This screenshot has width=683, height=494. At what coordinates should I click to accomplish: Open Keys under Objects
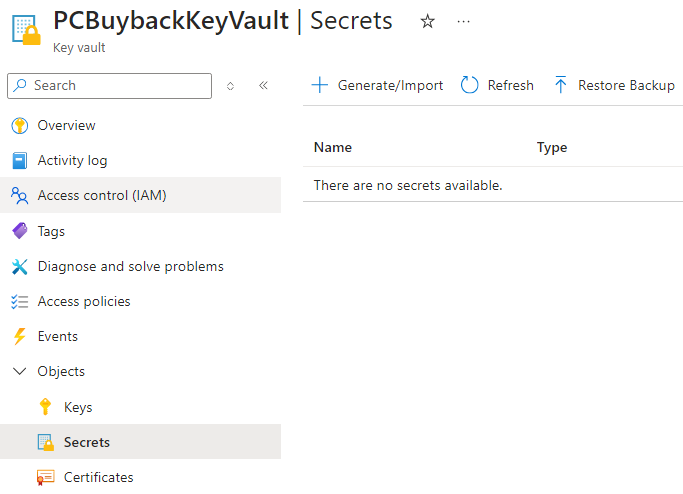tap(78, 407)
